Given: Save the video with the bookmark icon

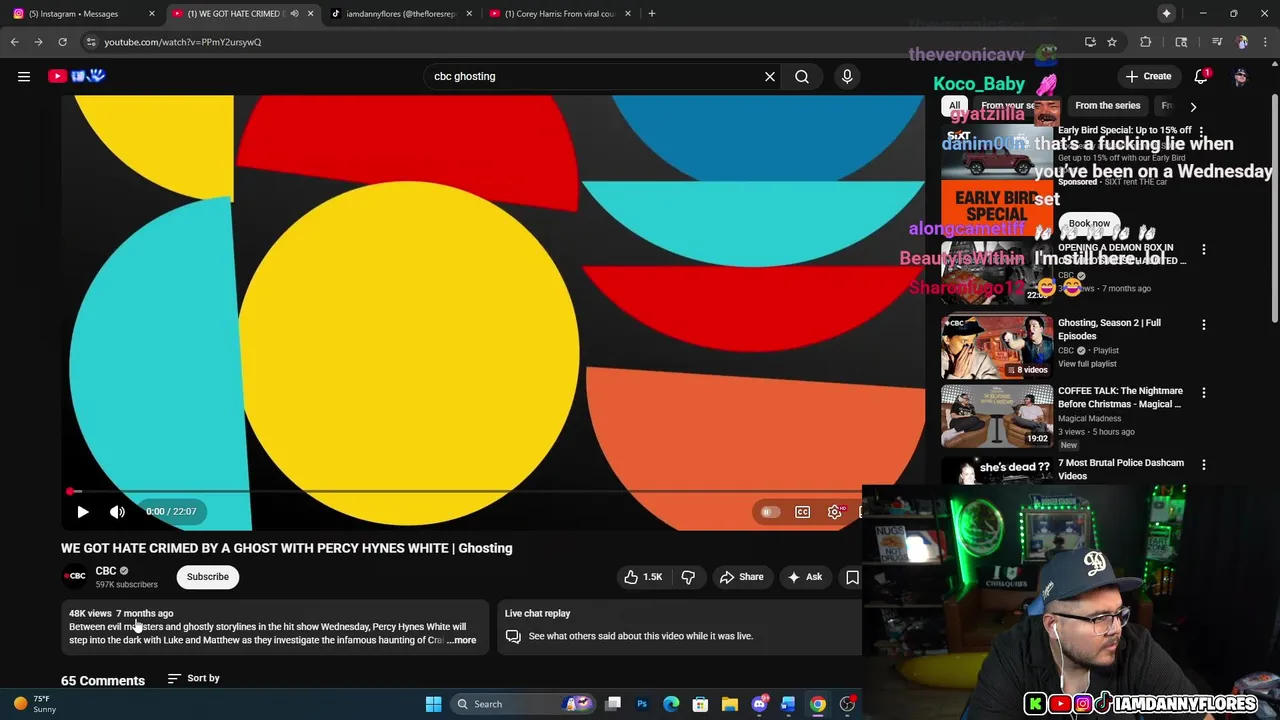Looking at the screenshot, I should tap(852, 576).
